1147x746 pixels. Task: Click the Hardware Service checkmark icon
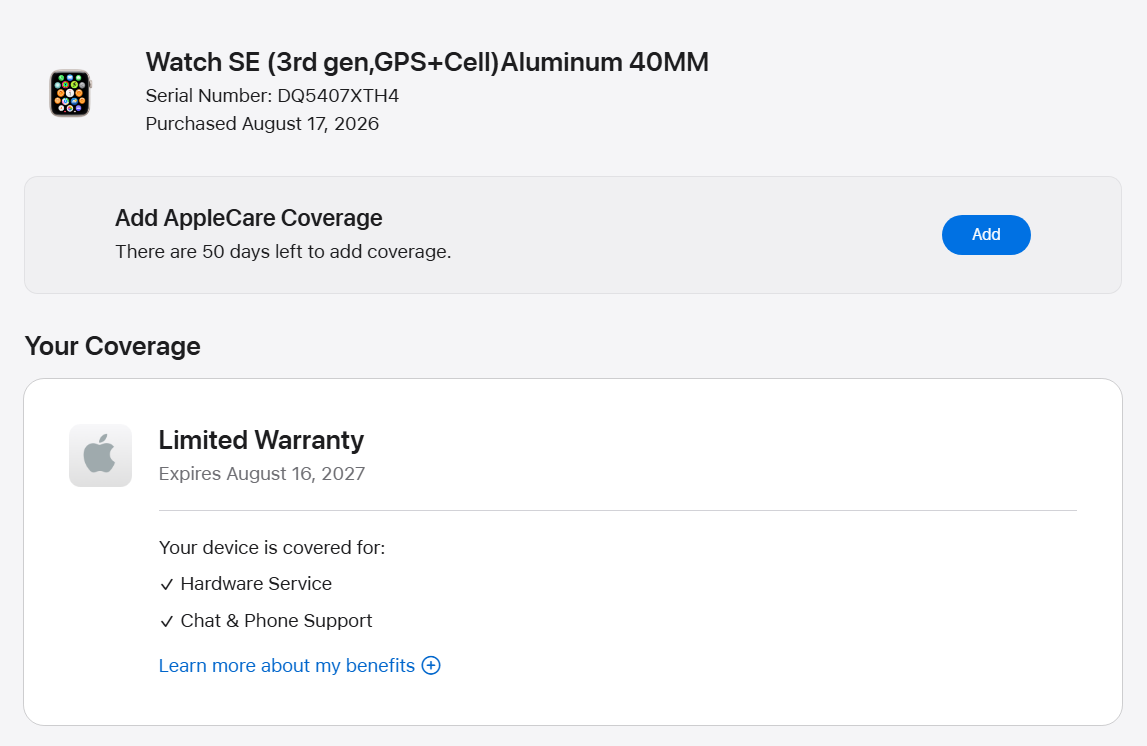click(167, 584)
